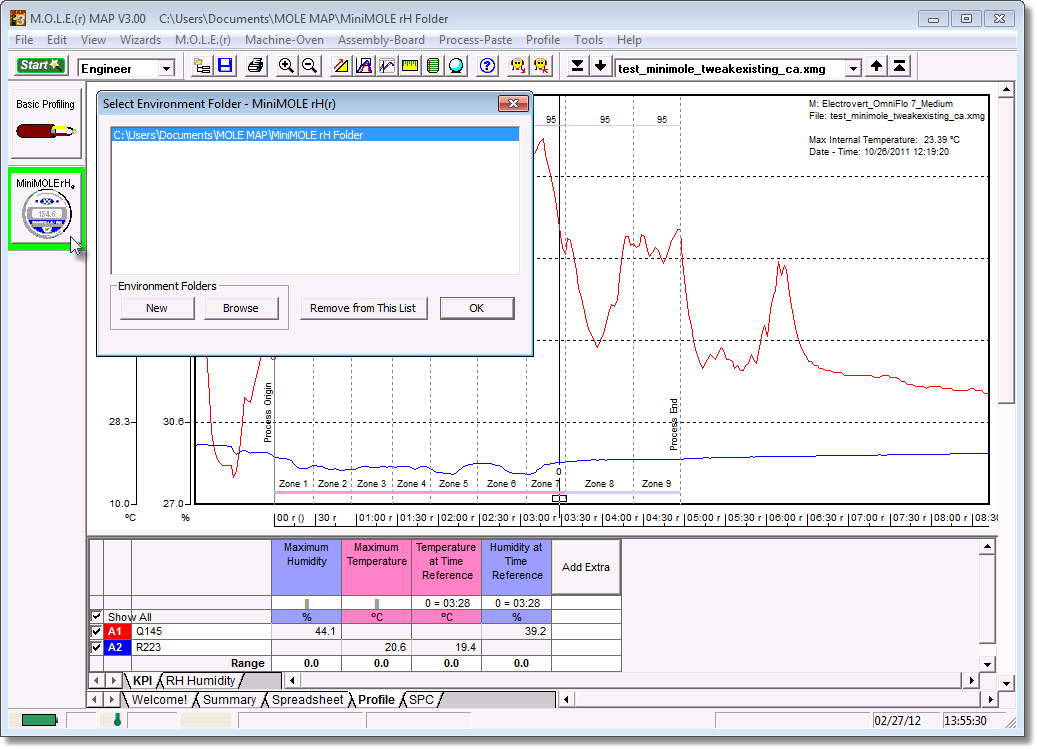Open the File menu
The image size is (1037, 749).
click(24, 40)
